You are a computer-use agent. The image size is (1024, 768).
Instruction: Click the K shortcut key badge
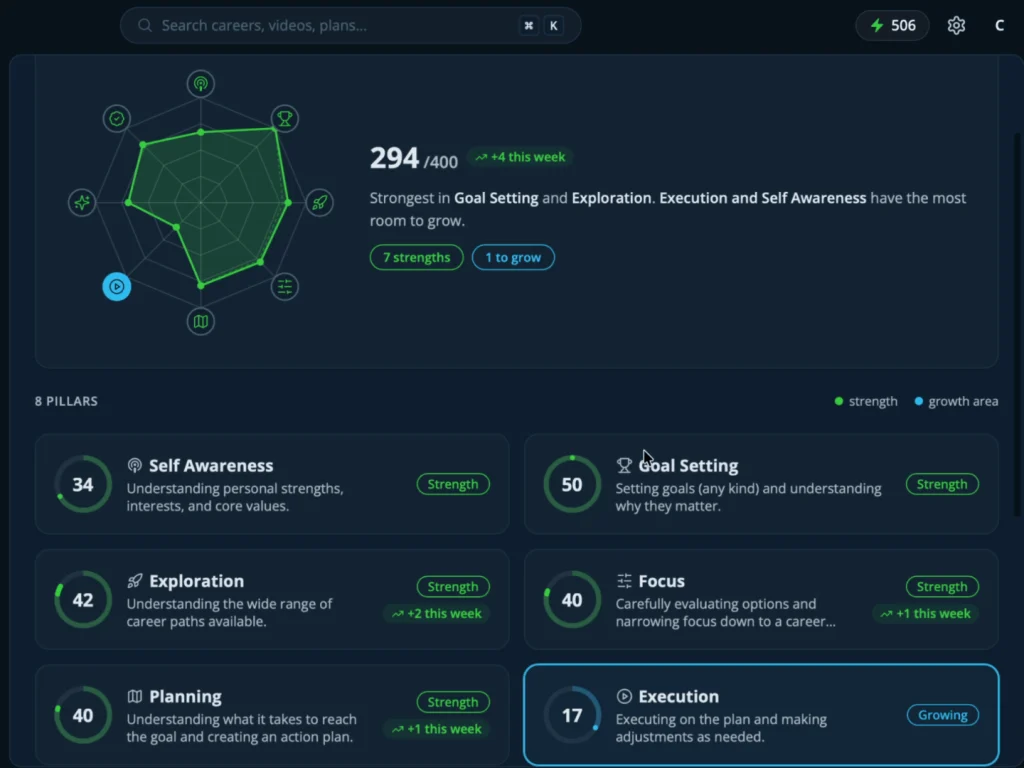point(553,25)
